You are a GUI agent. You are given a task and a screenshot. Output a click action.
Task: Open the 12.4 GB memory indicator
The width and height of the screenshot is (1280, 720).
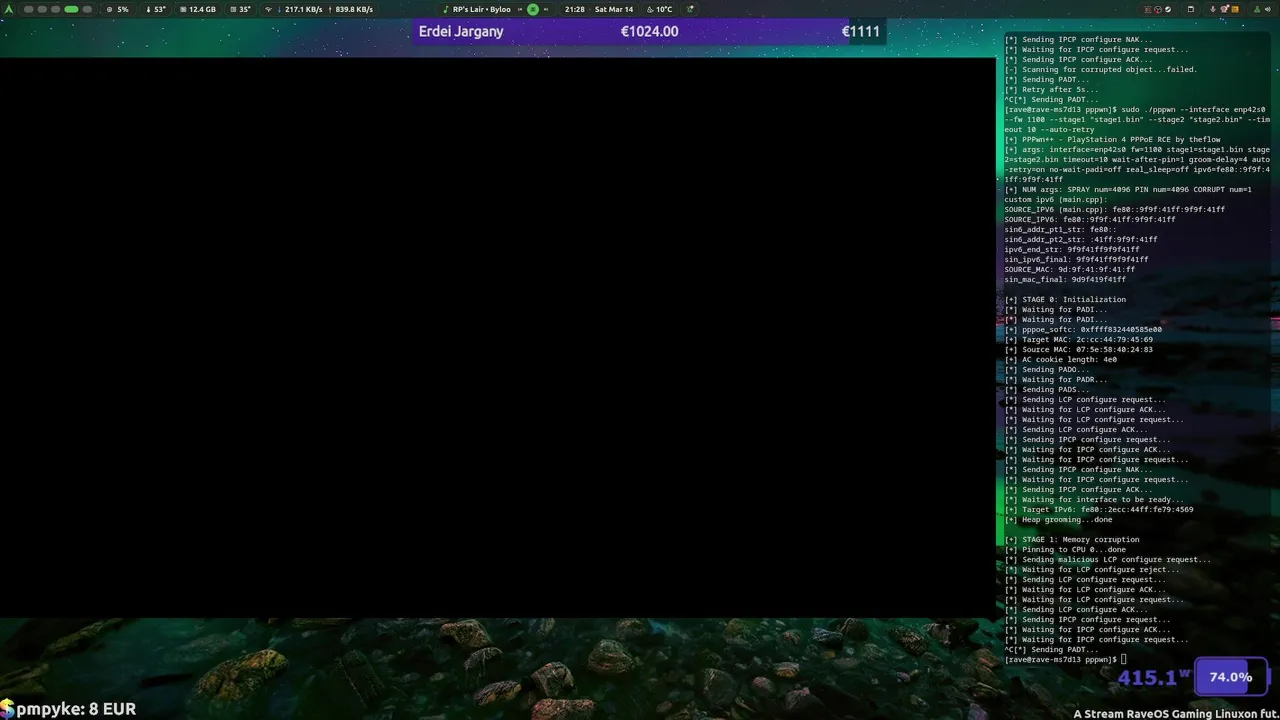click(198, 9)
